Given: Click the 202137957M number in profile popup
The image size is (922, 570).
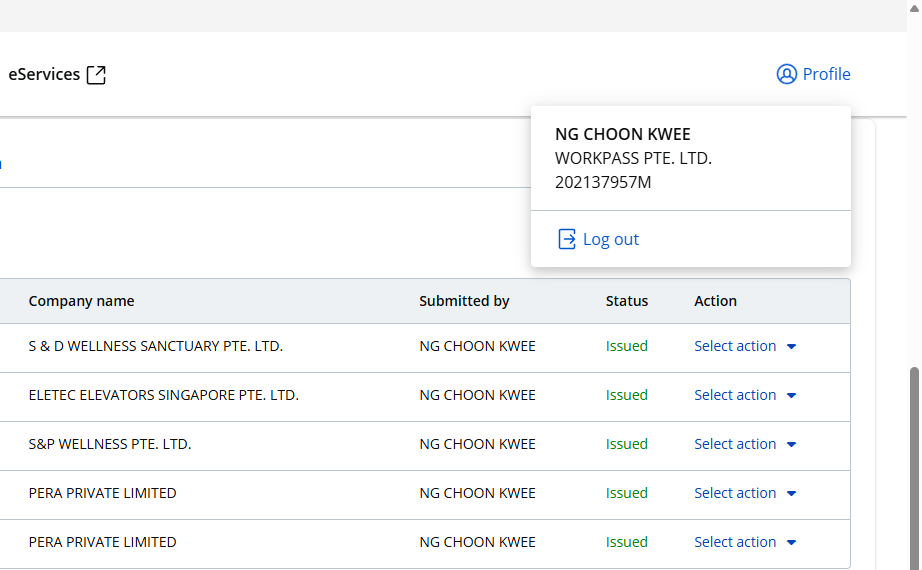Looking at the screenshot, I should 603,182.
